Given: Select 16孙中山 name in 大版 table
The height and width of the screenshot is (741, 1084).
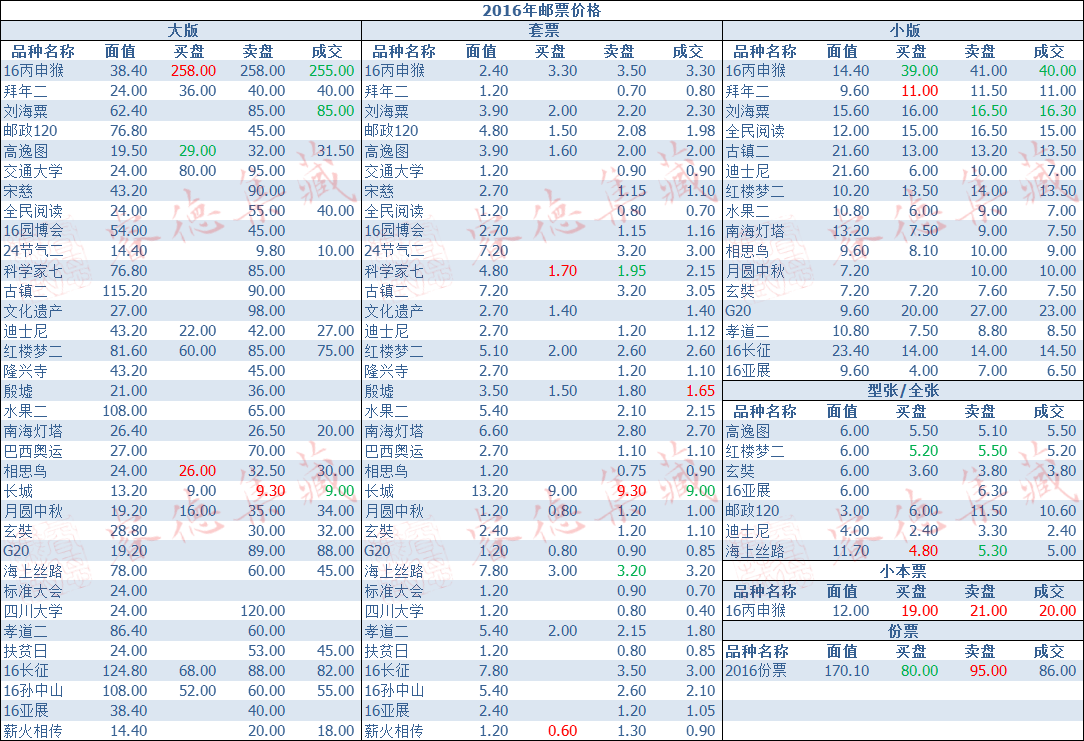Looking at the screenshot, I should [x=32, y=691].
